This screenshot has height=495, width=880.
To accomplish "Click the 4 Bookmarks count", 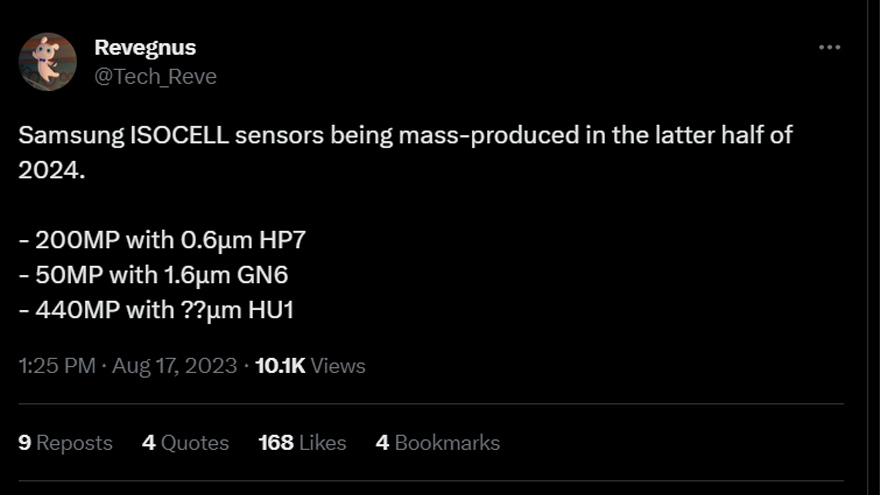I will pyautogui.click(x=437, y=442).
